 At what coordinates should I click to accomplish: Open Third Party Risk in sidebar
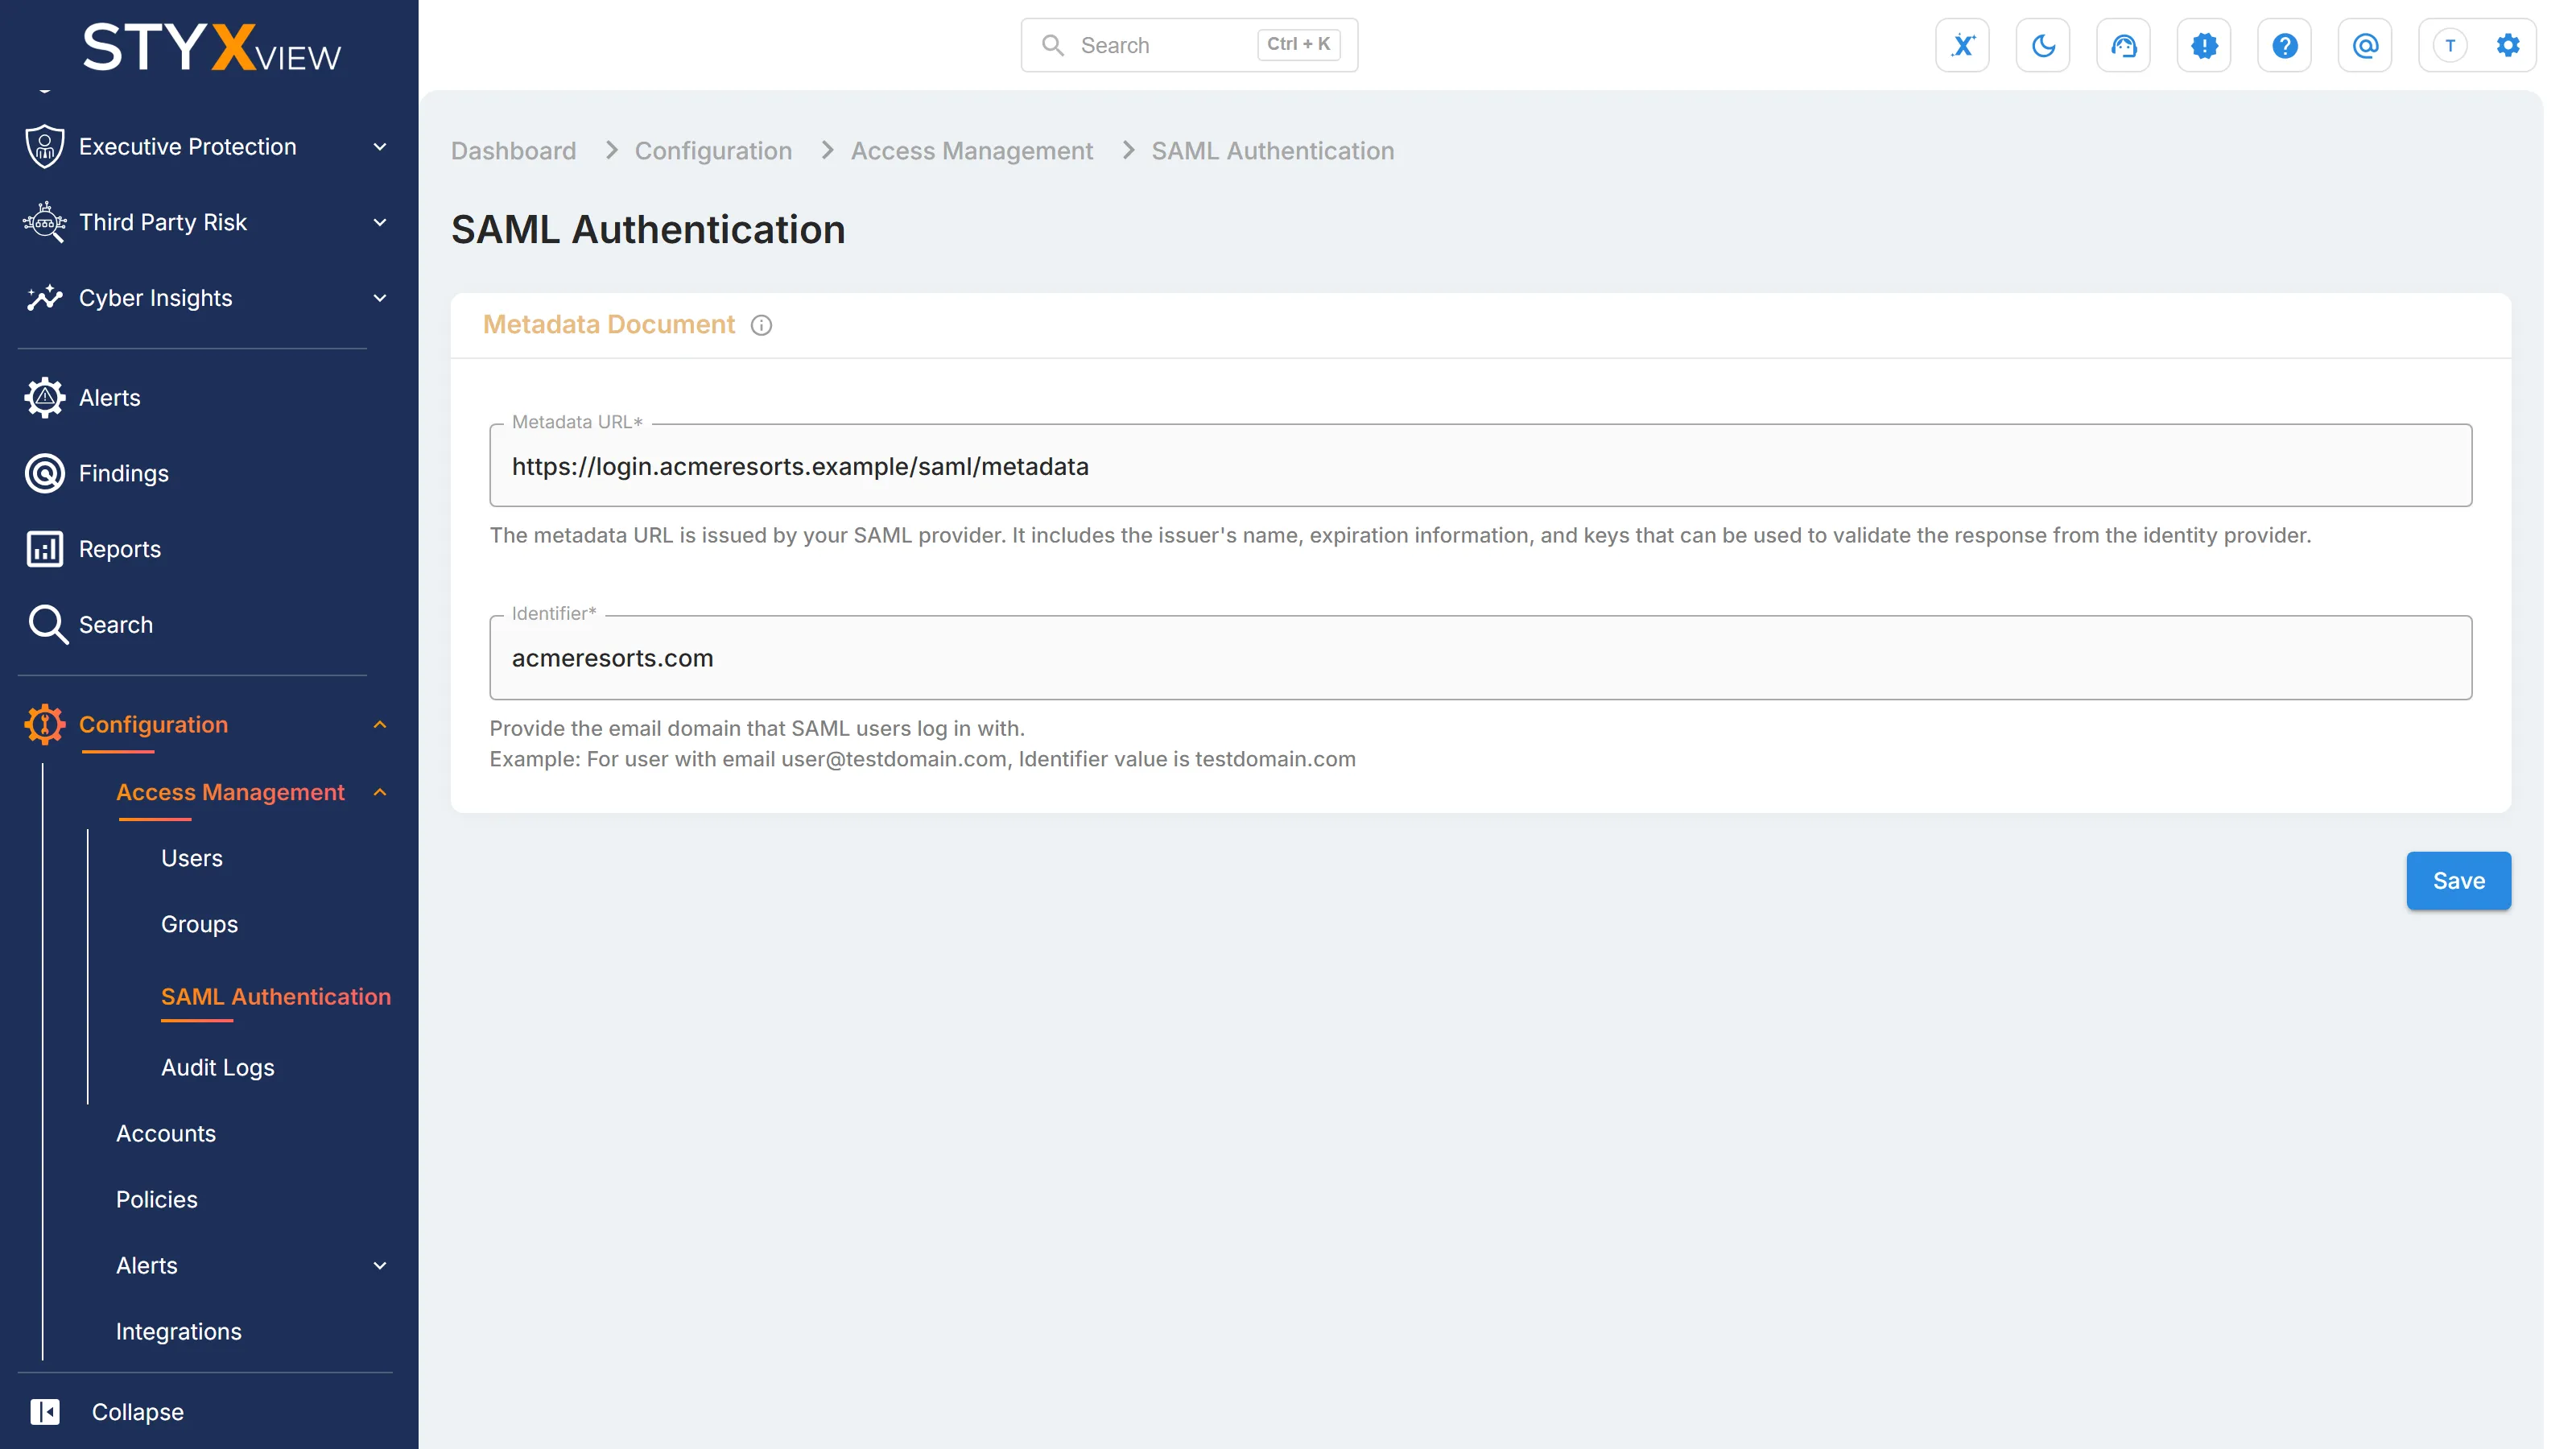(163, 222)
